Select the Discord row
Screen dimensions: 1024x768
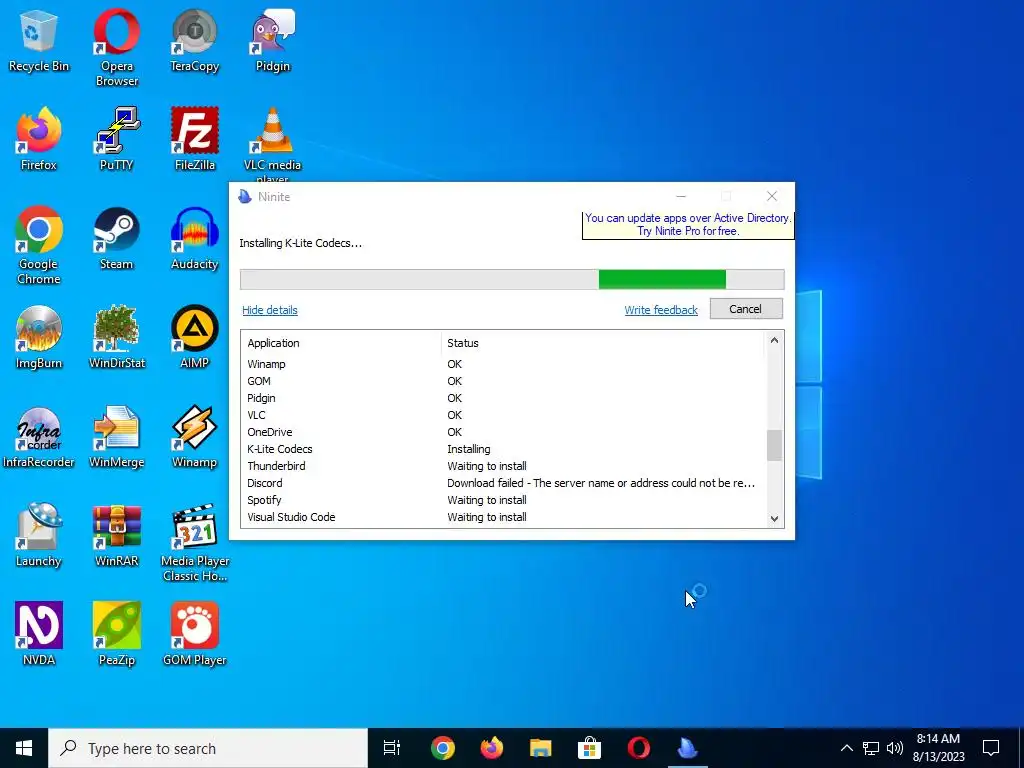coord(503,483)
